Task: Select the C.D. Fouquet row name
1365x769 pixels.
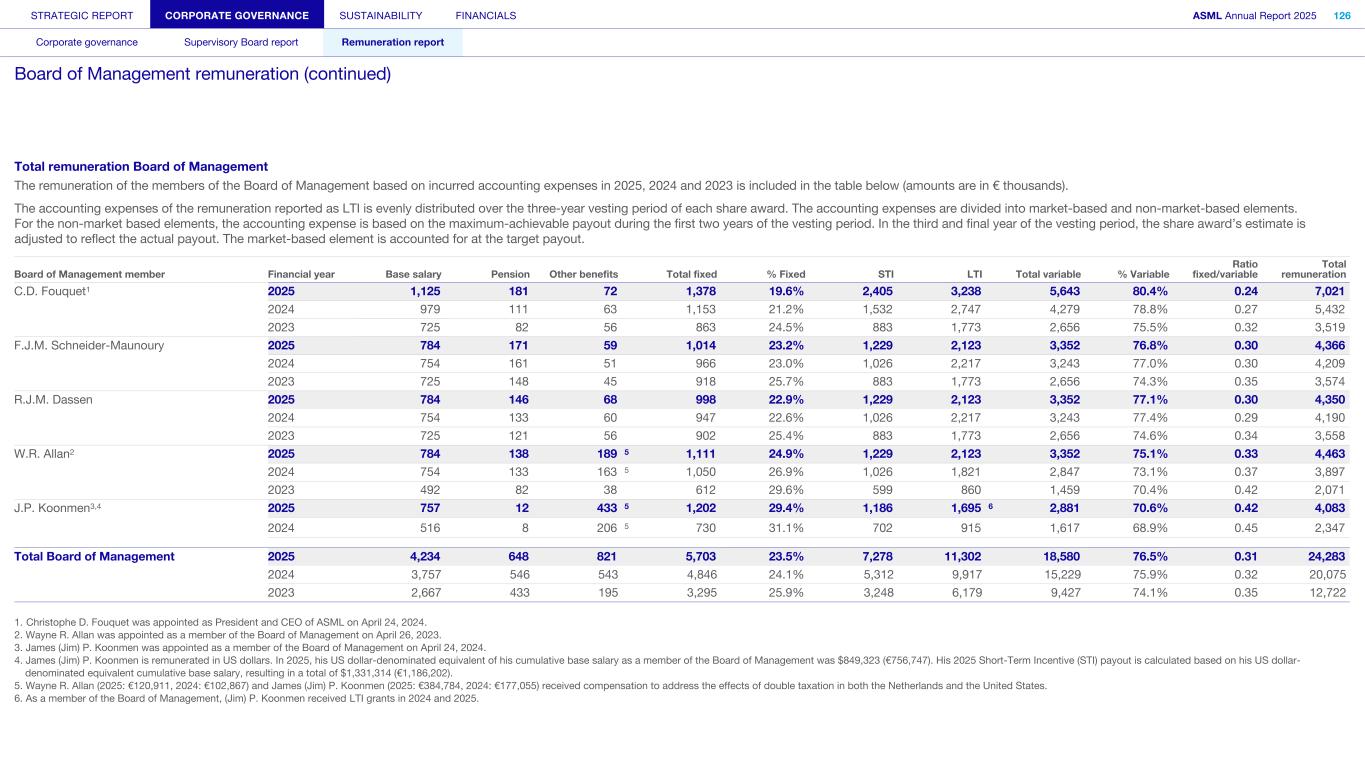Action: coord(51,291)
